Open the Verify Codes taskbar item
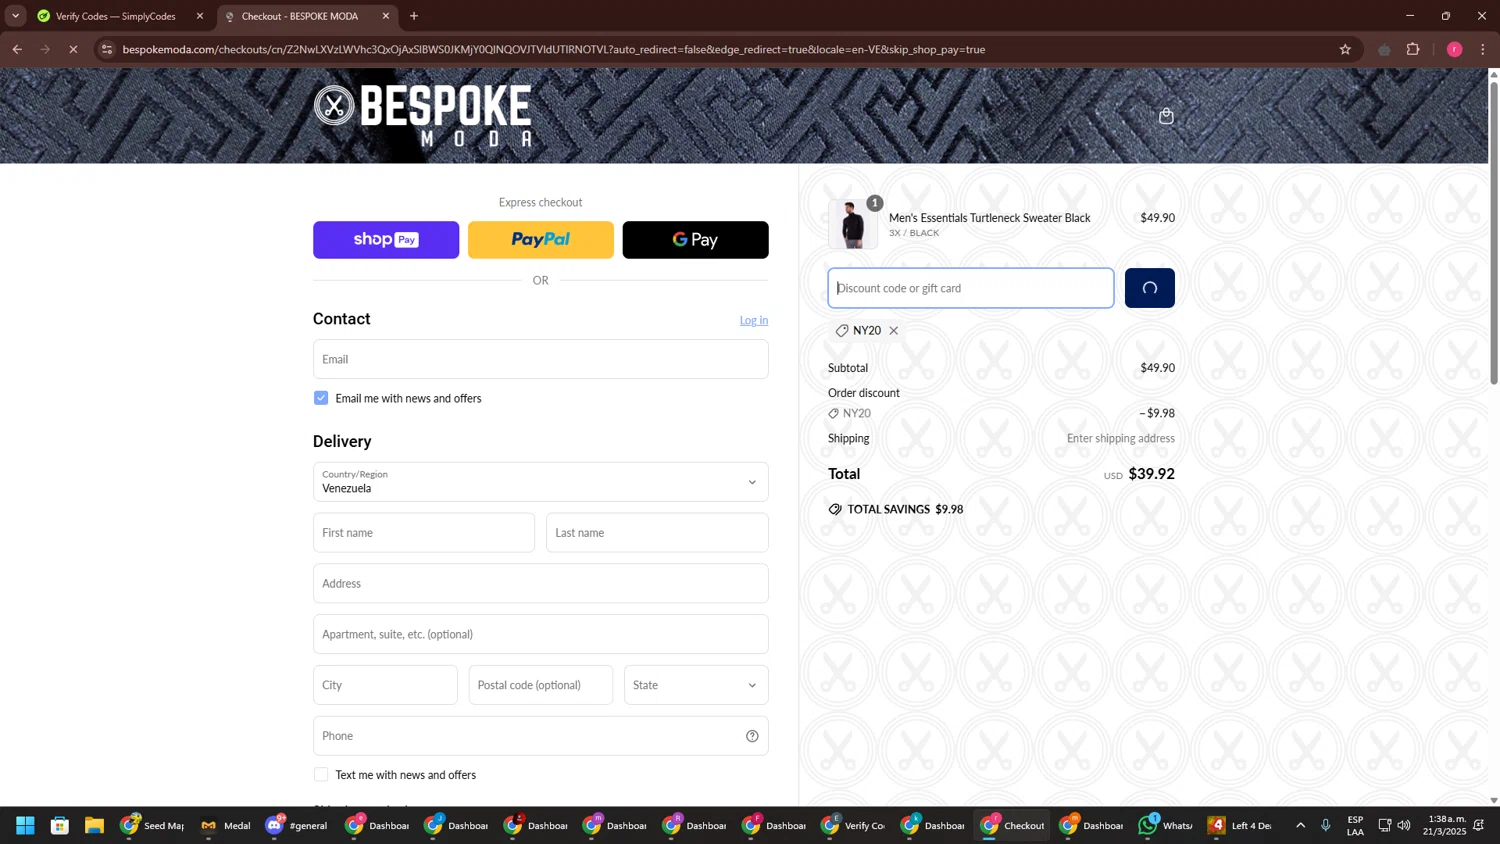The image size is (1500, 844). pyautogui.click(x=853, y=825)
